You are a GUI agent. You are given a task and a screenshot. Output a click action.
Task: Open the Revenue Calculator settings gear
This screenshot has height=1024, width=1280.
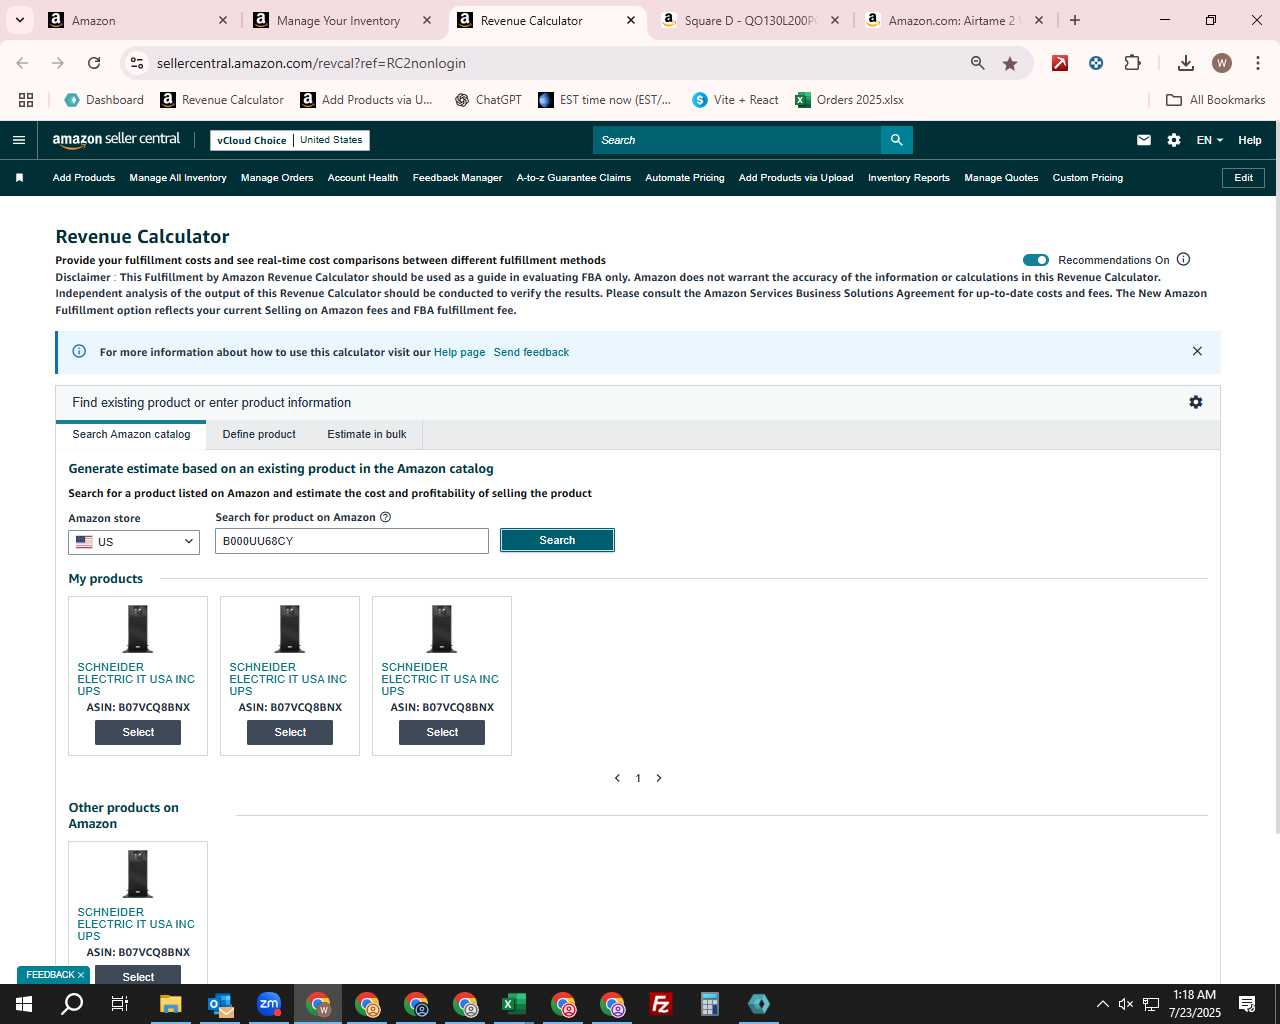coord(1196,402)
